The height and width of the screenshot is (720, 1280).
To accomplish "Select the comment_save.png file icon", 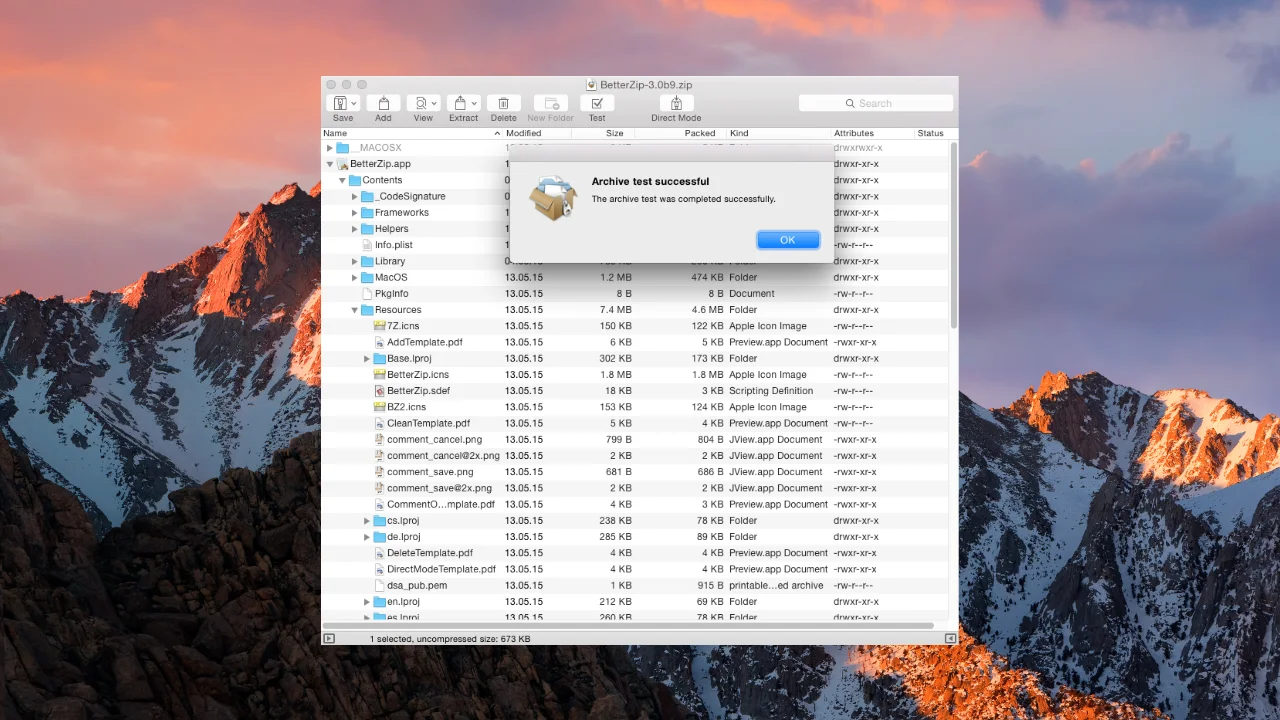I will 379,472.
